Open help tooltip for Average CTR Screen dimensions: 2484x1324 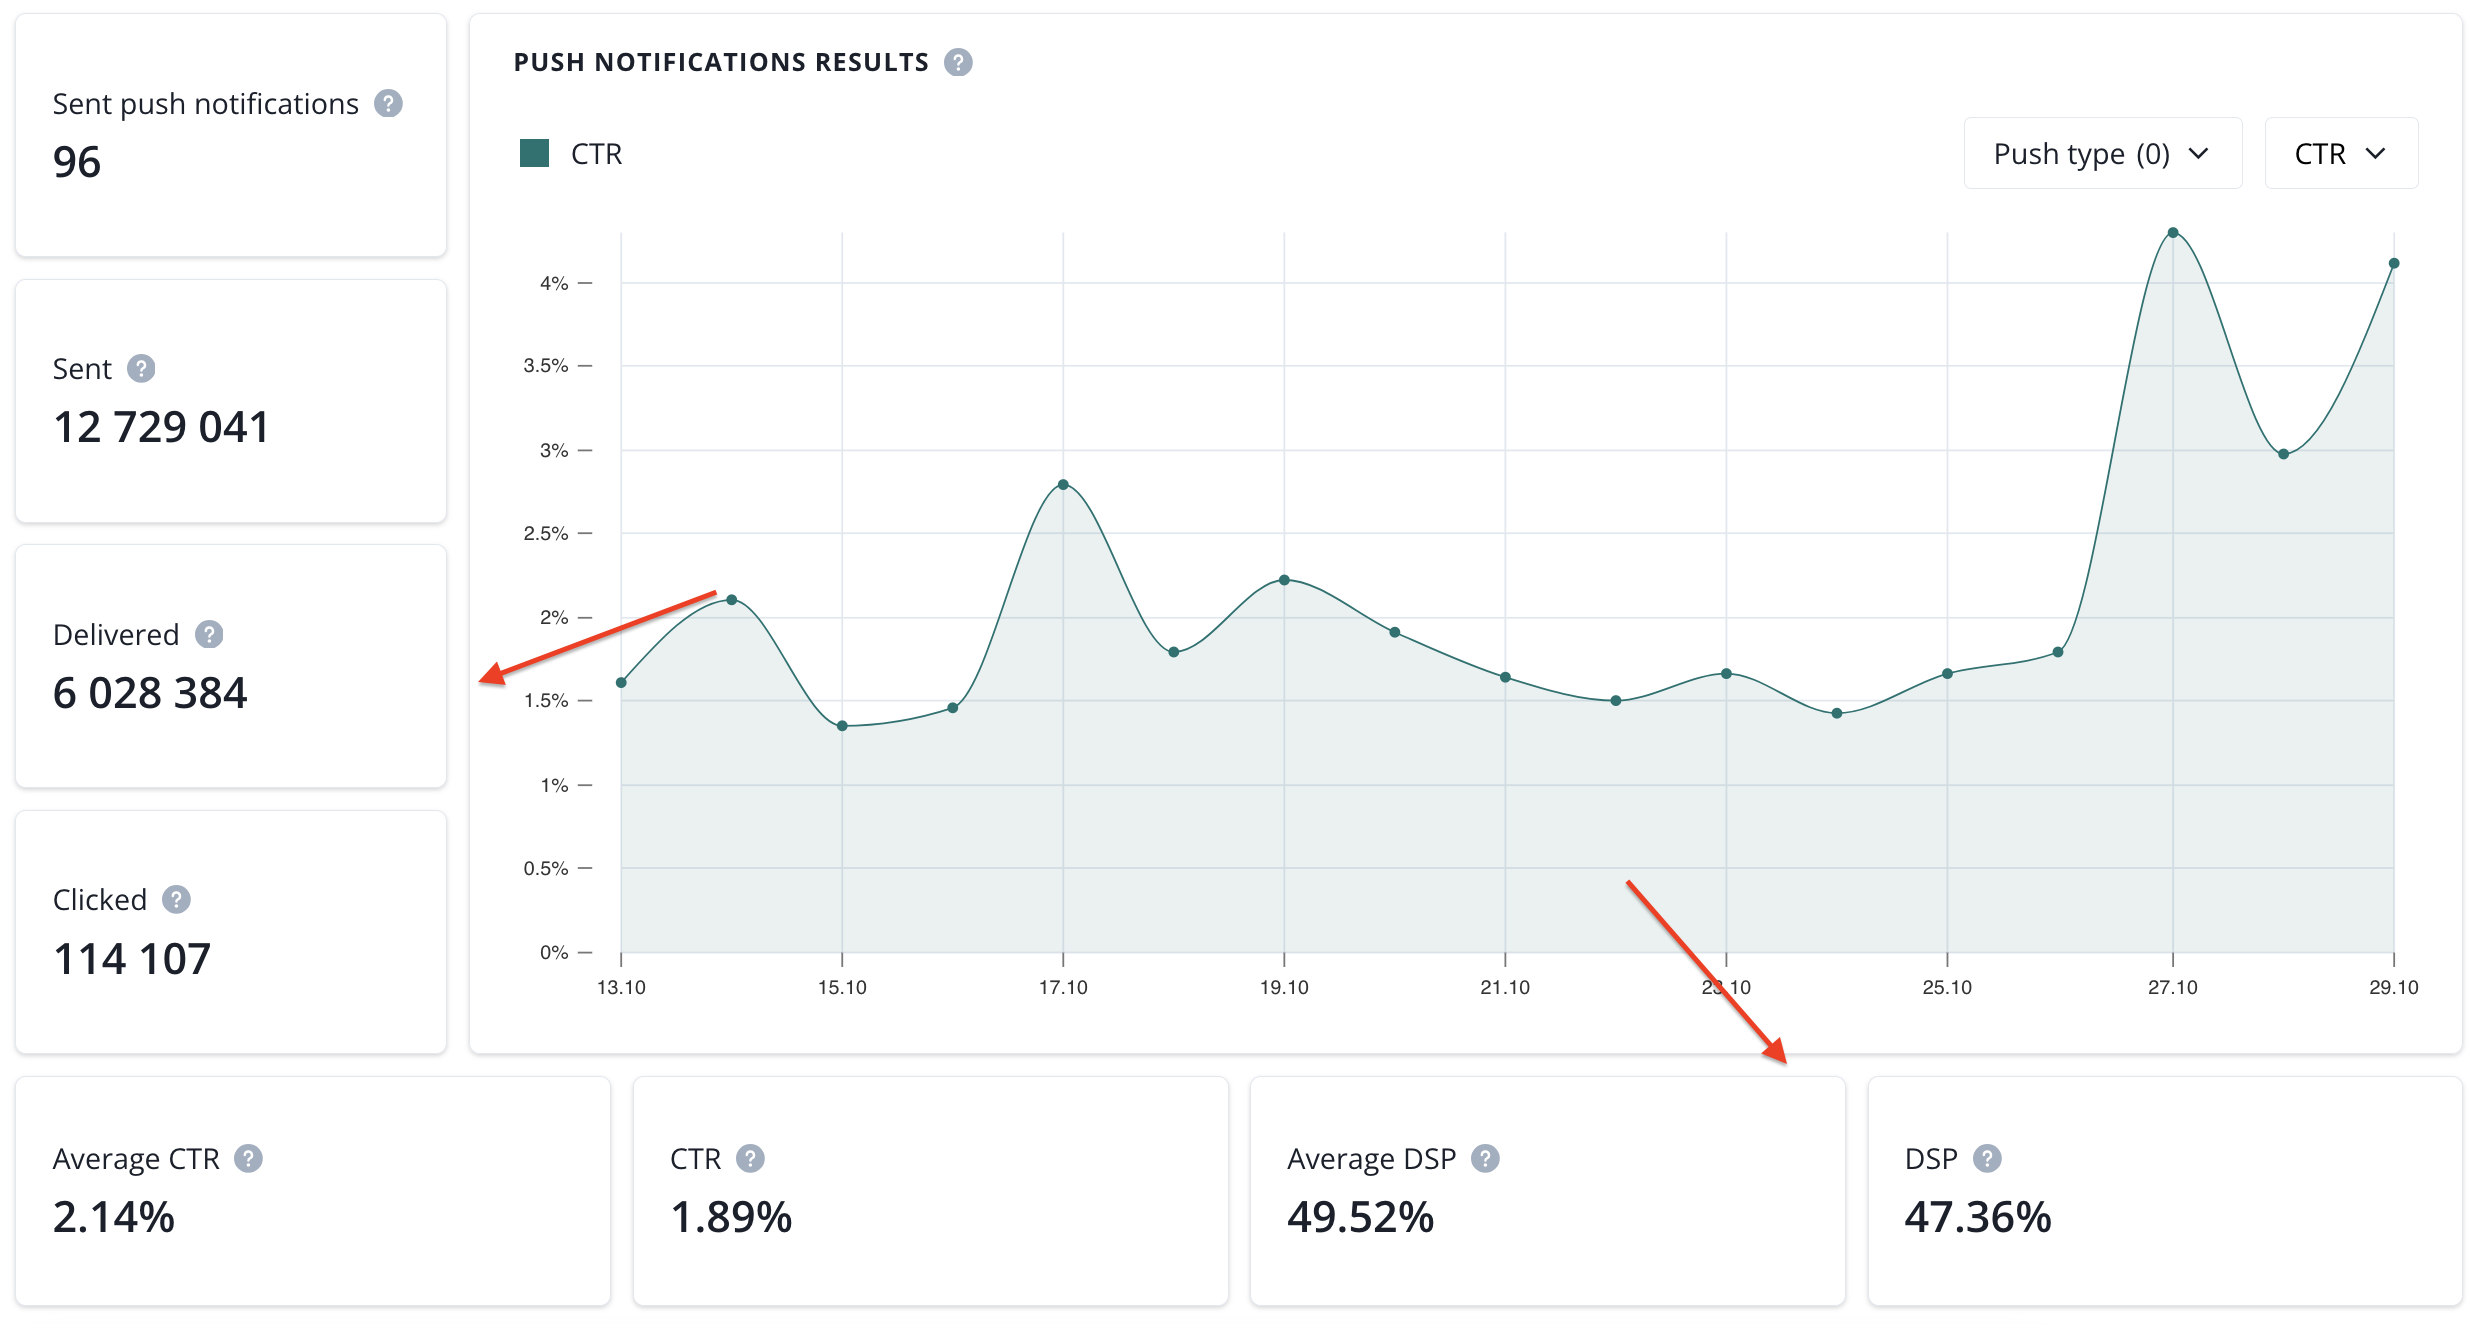(248, 1159)
